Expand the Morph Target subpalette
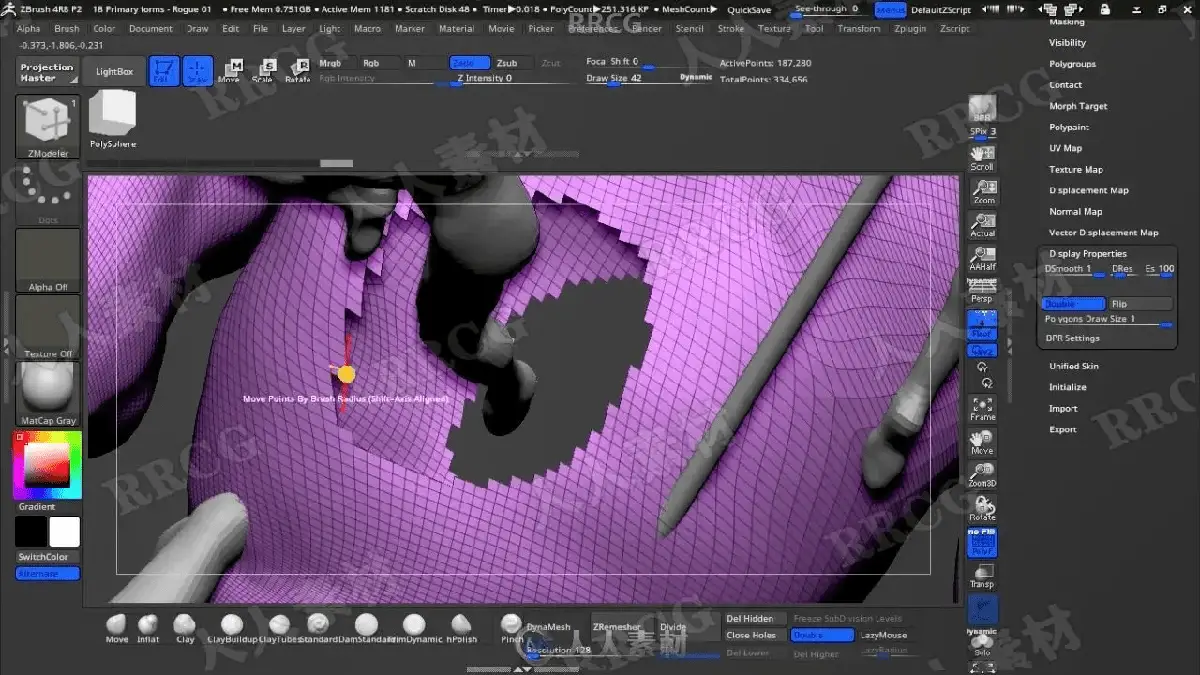 pyautogui.click(x=1078, y=106)
